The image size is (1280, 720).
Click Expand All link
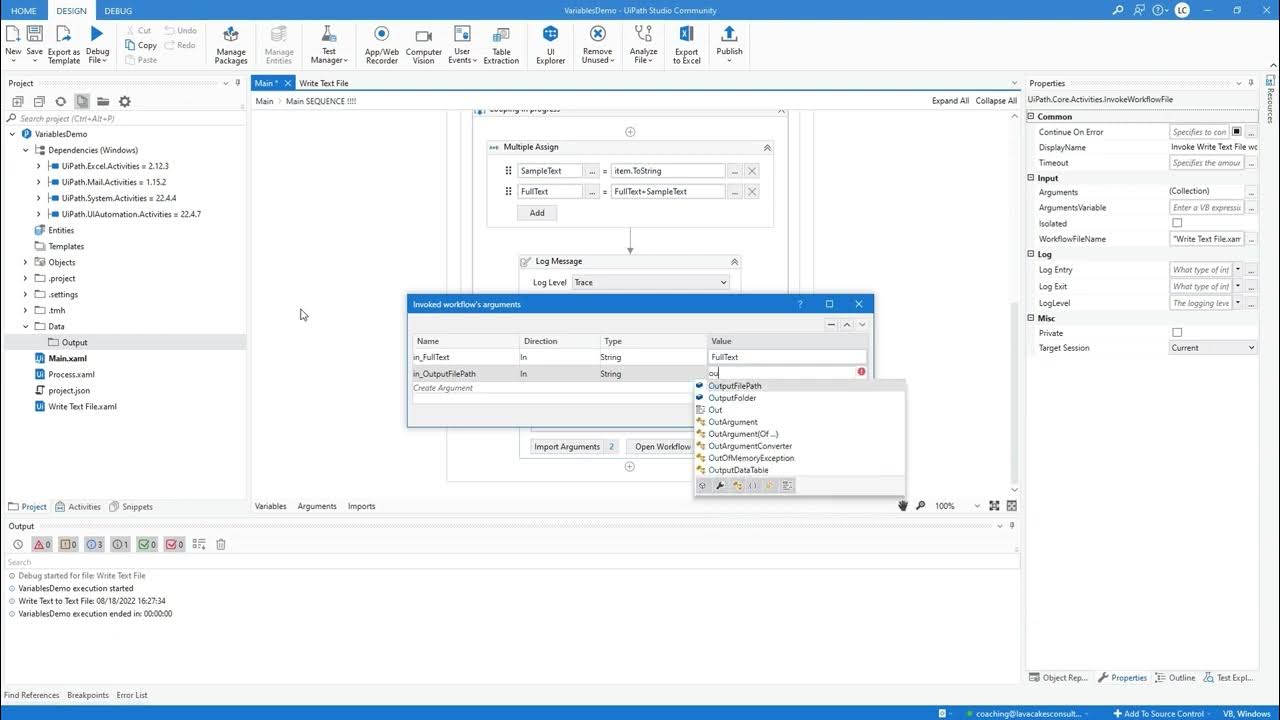click(950, 101)
